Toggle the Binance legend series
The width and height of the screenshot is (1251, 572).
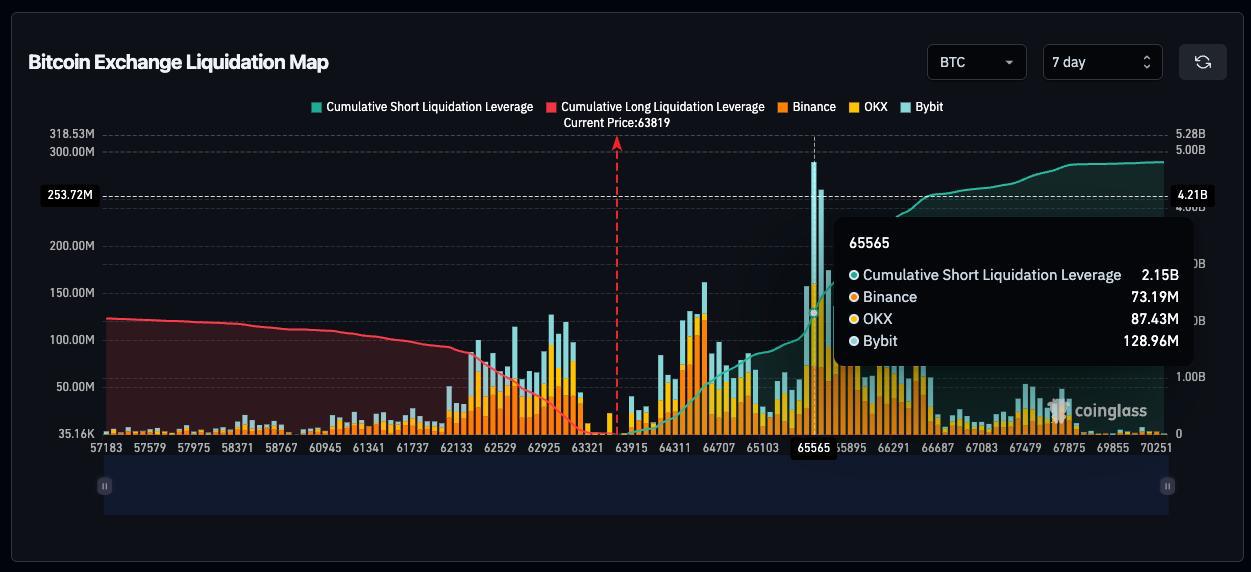click(806, 107)
